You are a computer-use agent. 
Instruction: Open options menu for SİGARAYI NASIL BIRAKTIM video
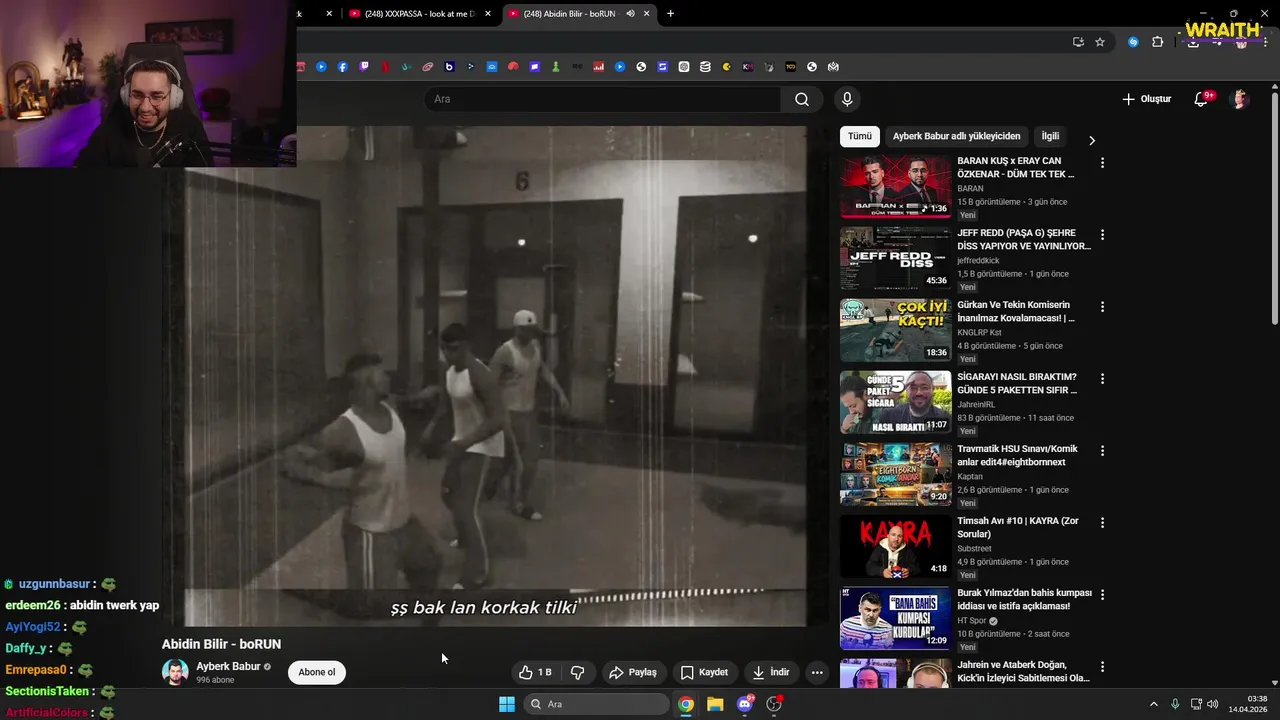pos(1102,379)
